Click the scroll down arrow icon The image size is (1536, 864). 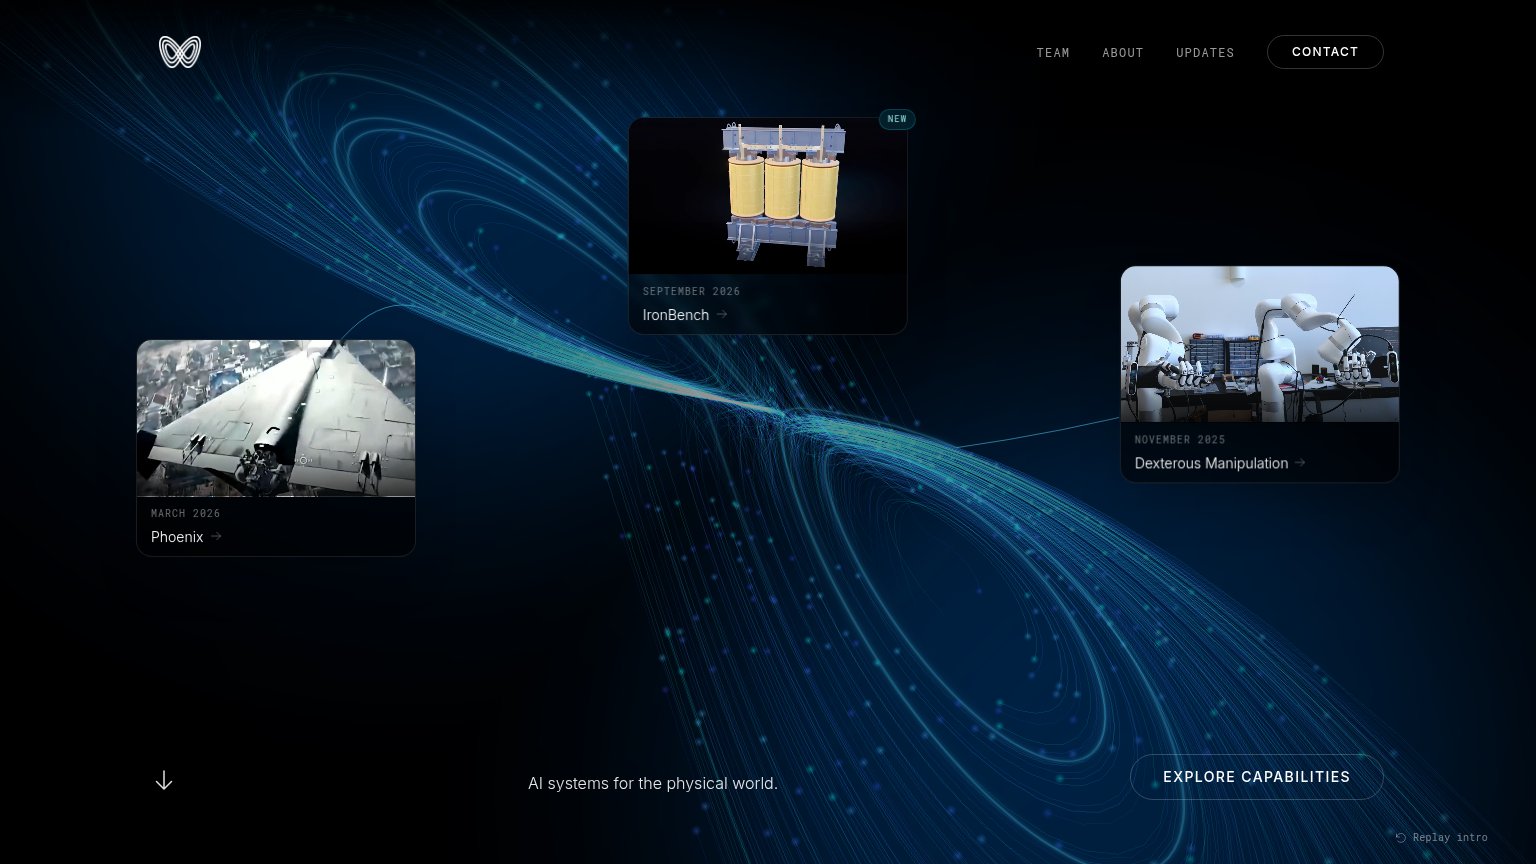(164, 780)
